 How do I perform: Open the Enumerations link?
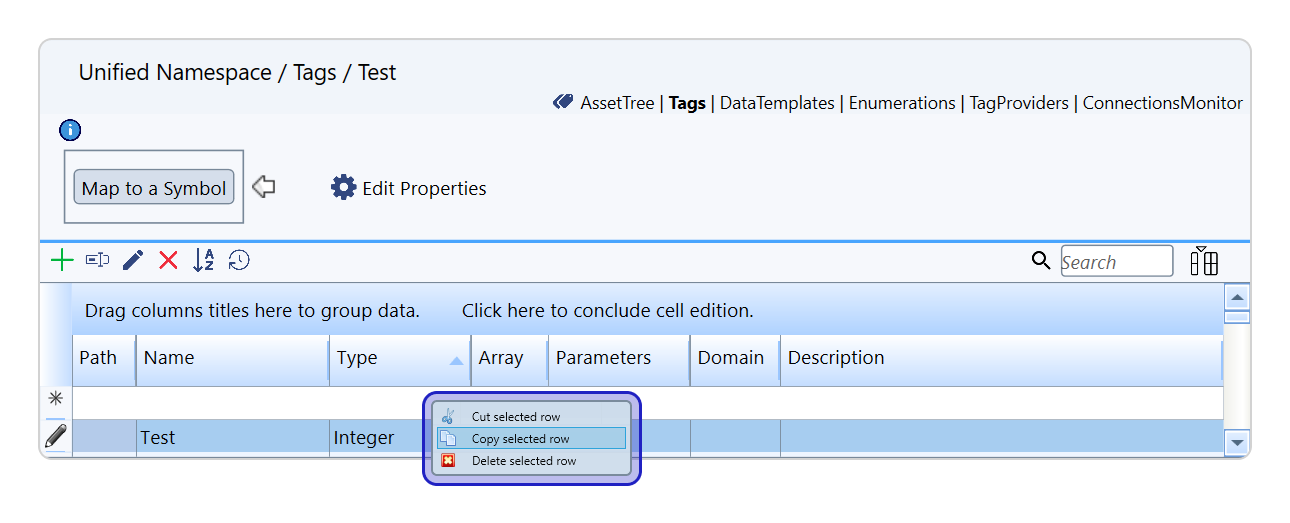pyautogui.click(x=901, y=103)
